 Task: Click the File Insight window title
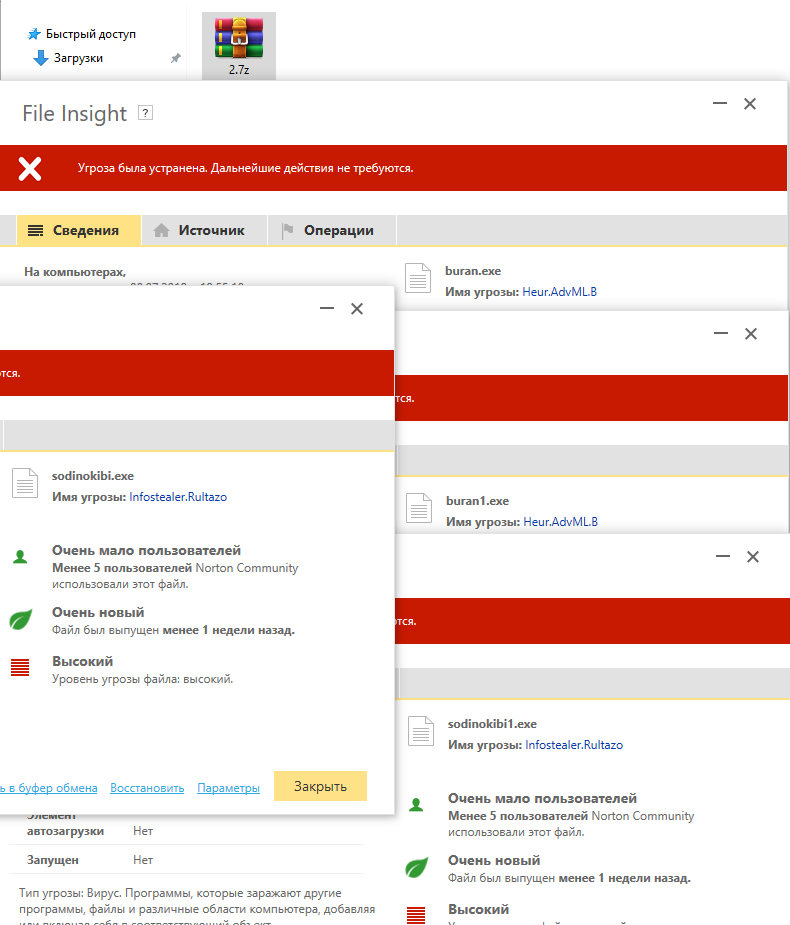(x=74, y=113)
